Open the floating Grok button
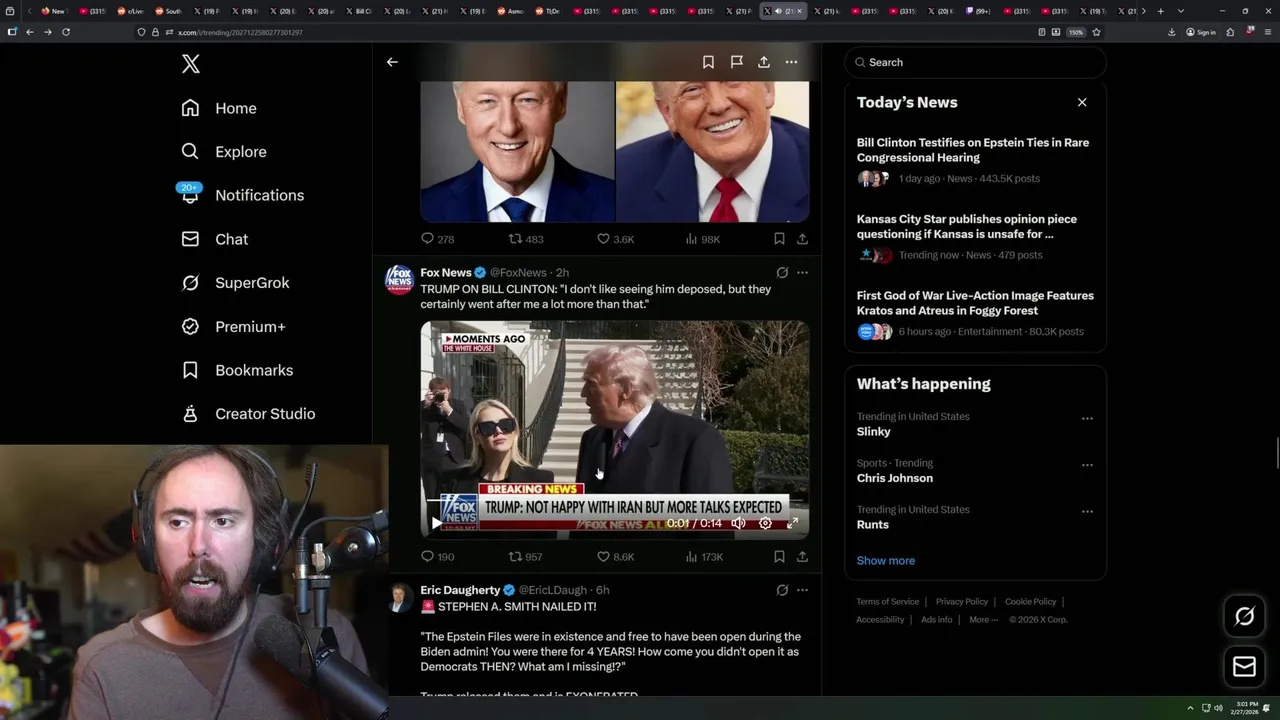 (x=1244, y=617)
